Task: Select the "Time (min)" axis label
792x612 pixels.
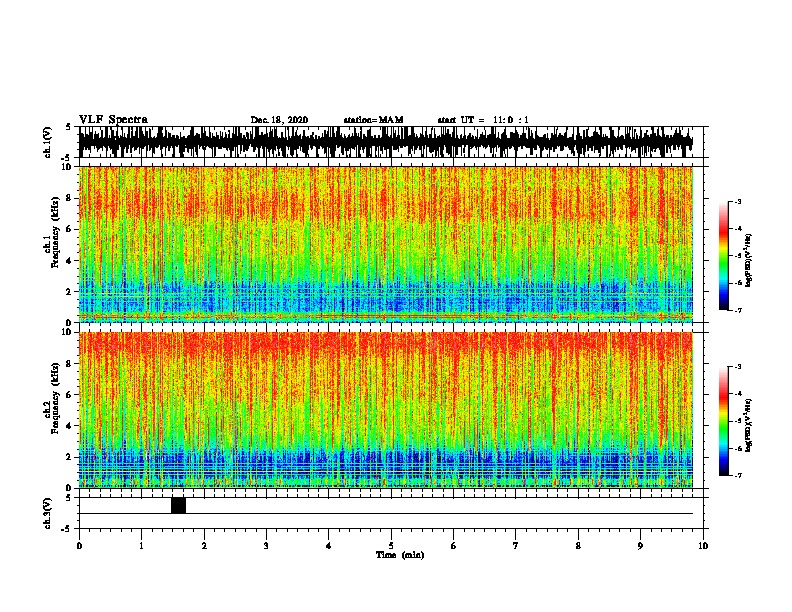Action: click(400, 555)
